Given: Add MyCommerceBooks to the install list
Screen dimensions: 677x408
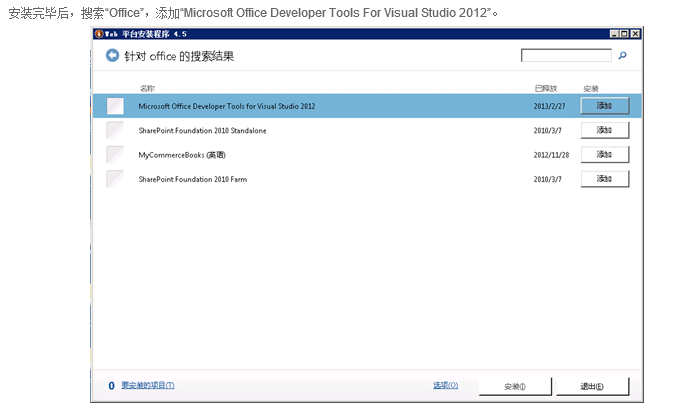Looking at the screenshot, I should click(x=604, y=155).
